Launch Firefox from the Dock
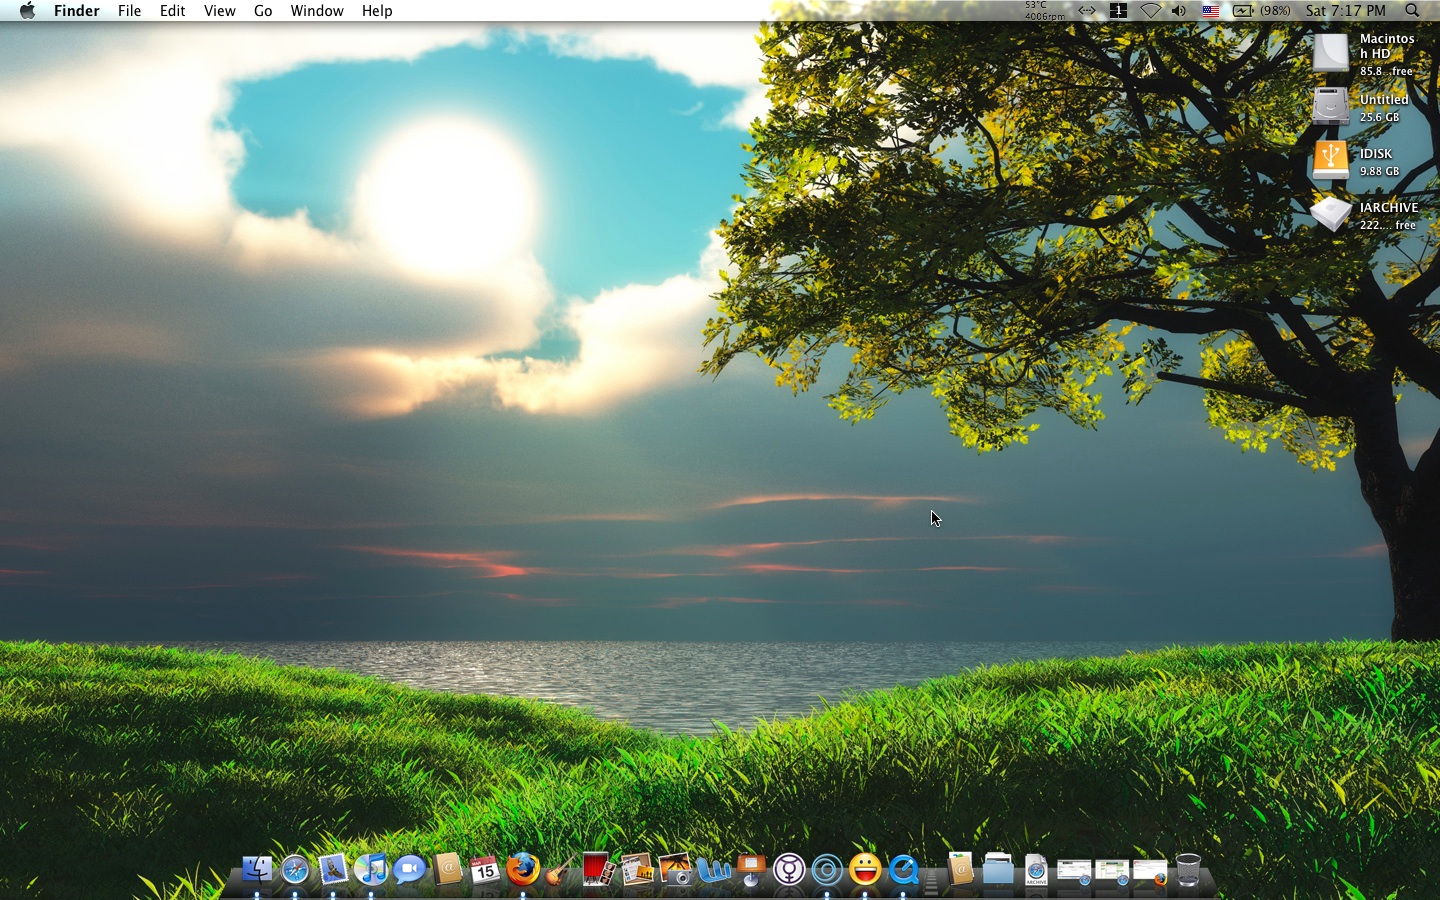Screen dimensions: 1440x900 [523, 869]
